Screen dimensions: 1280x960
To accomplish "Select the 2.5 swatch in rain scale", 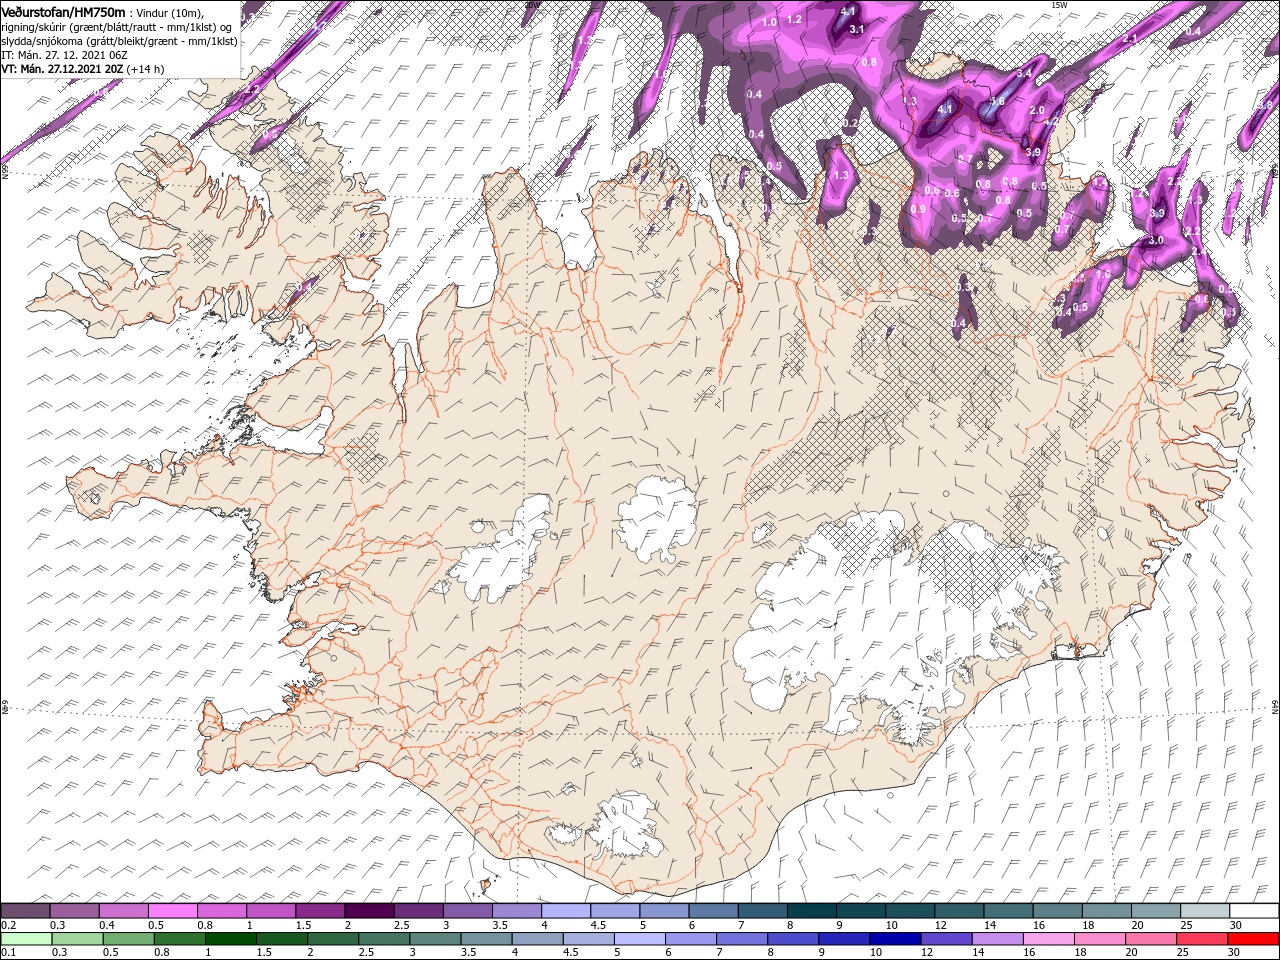I will pyautogui.click(x=384, y=938).
